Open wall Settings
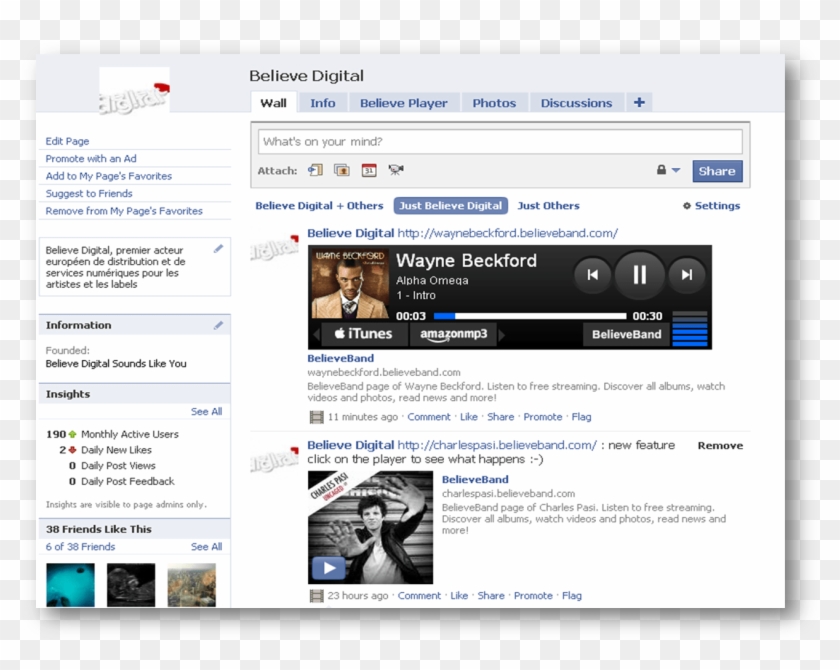The width and height of the screenshot is (840, 670). [x=711, y=206]
